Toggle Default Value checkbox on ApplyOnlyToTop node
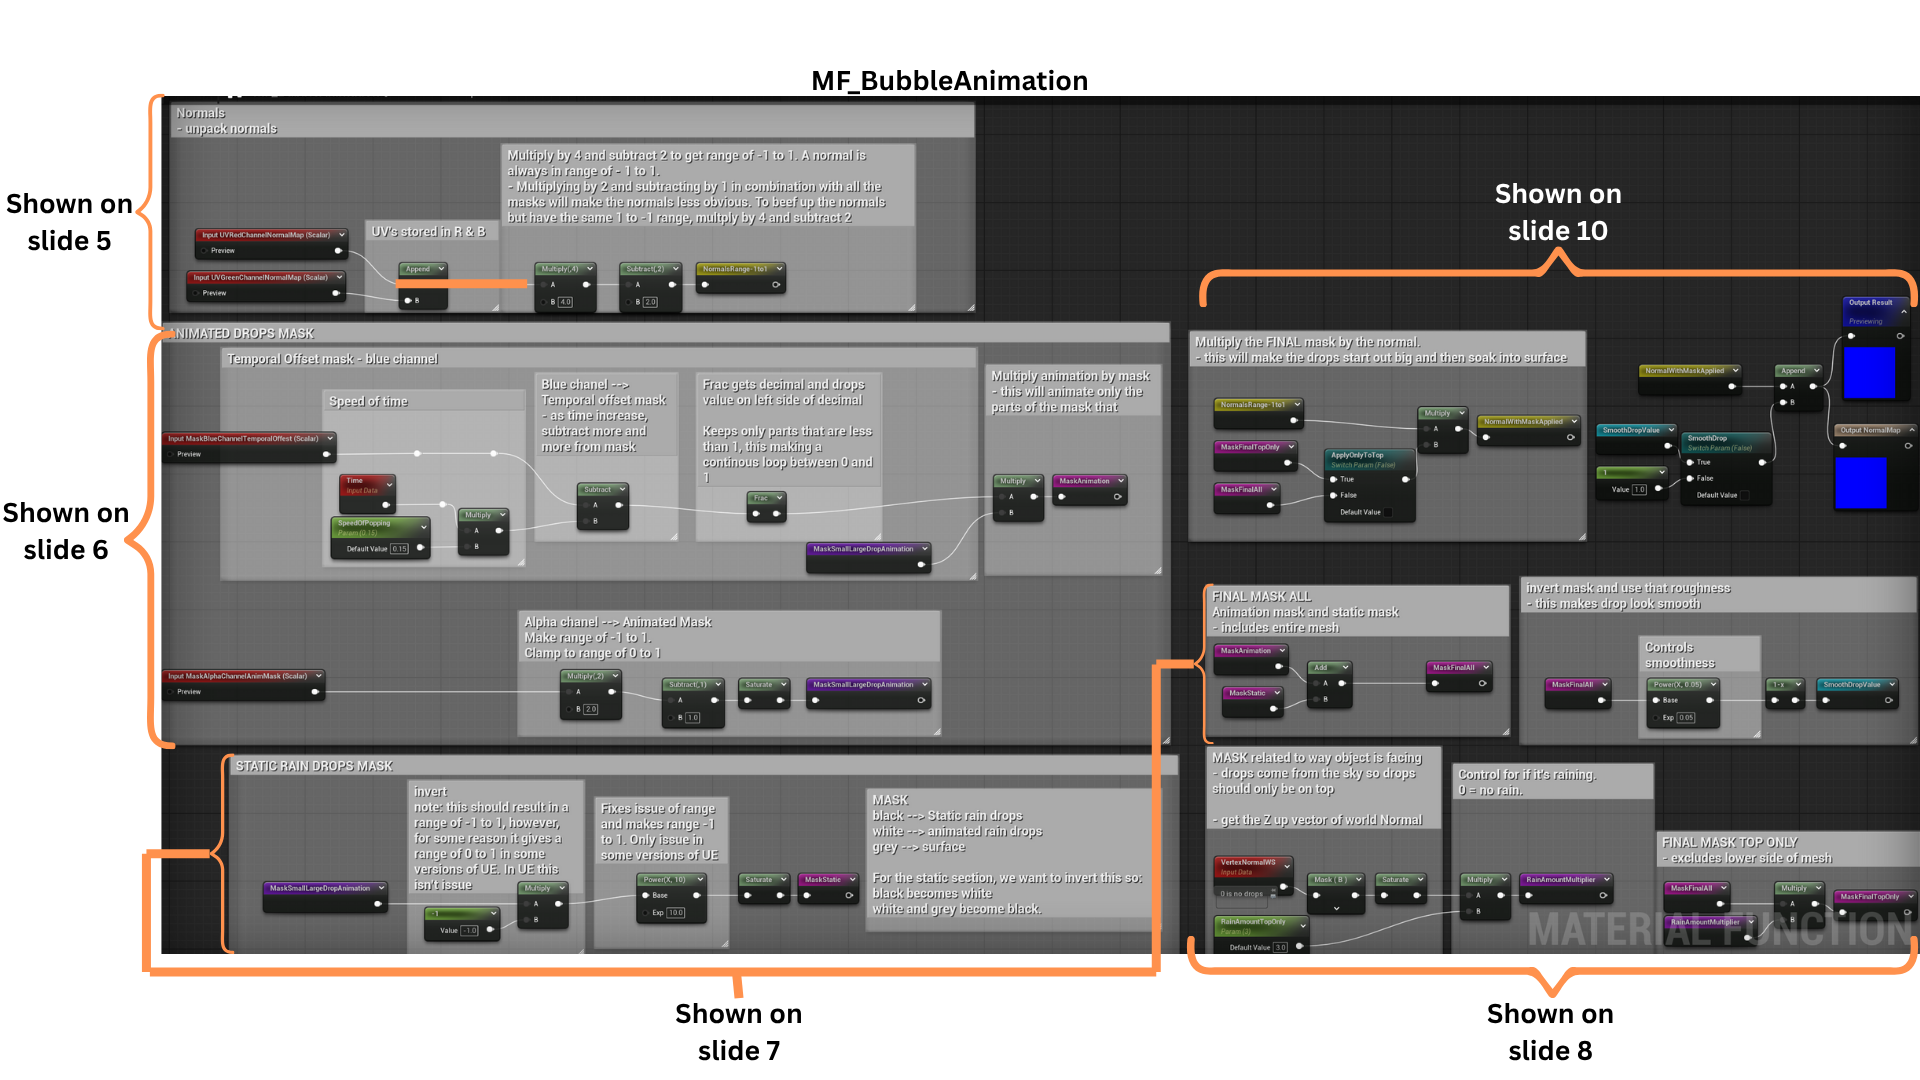The height and width of the screenshot is (1080, 1920). point(1387,512)
